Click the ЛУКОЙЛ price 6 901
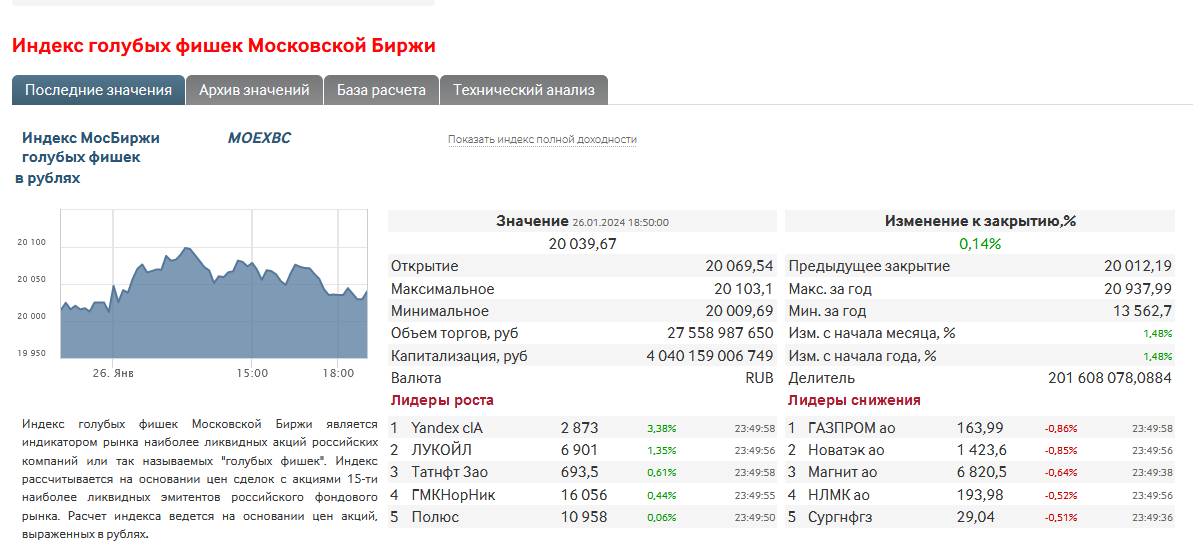This screenshot has width=1195, height=543. coord(579,450)
